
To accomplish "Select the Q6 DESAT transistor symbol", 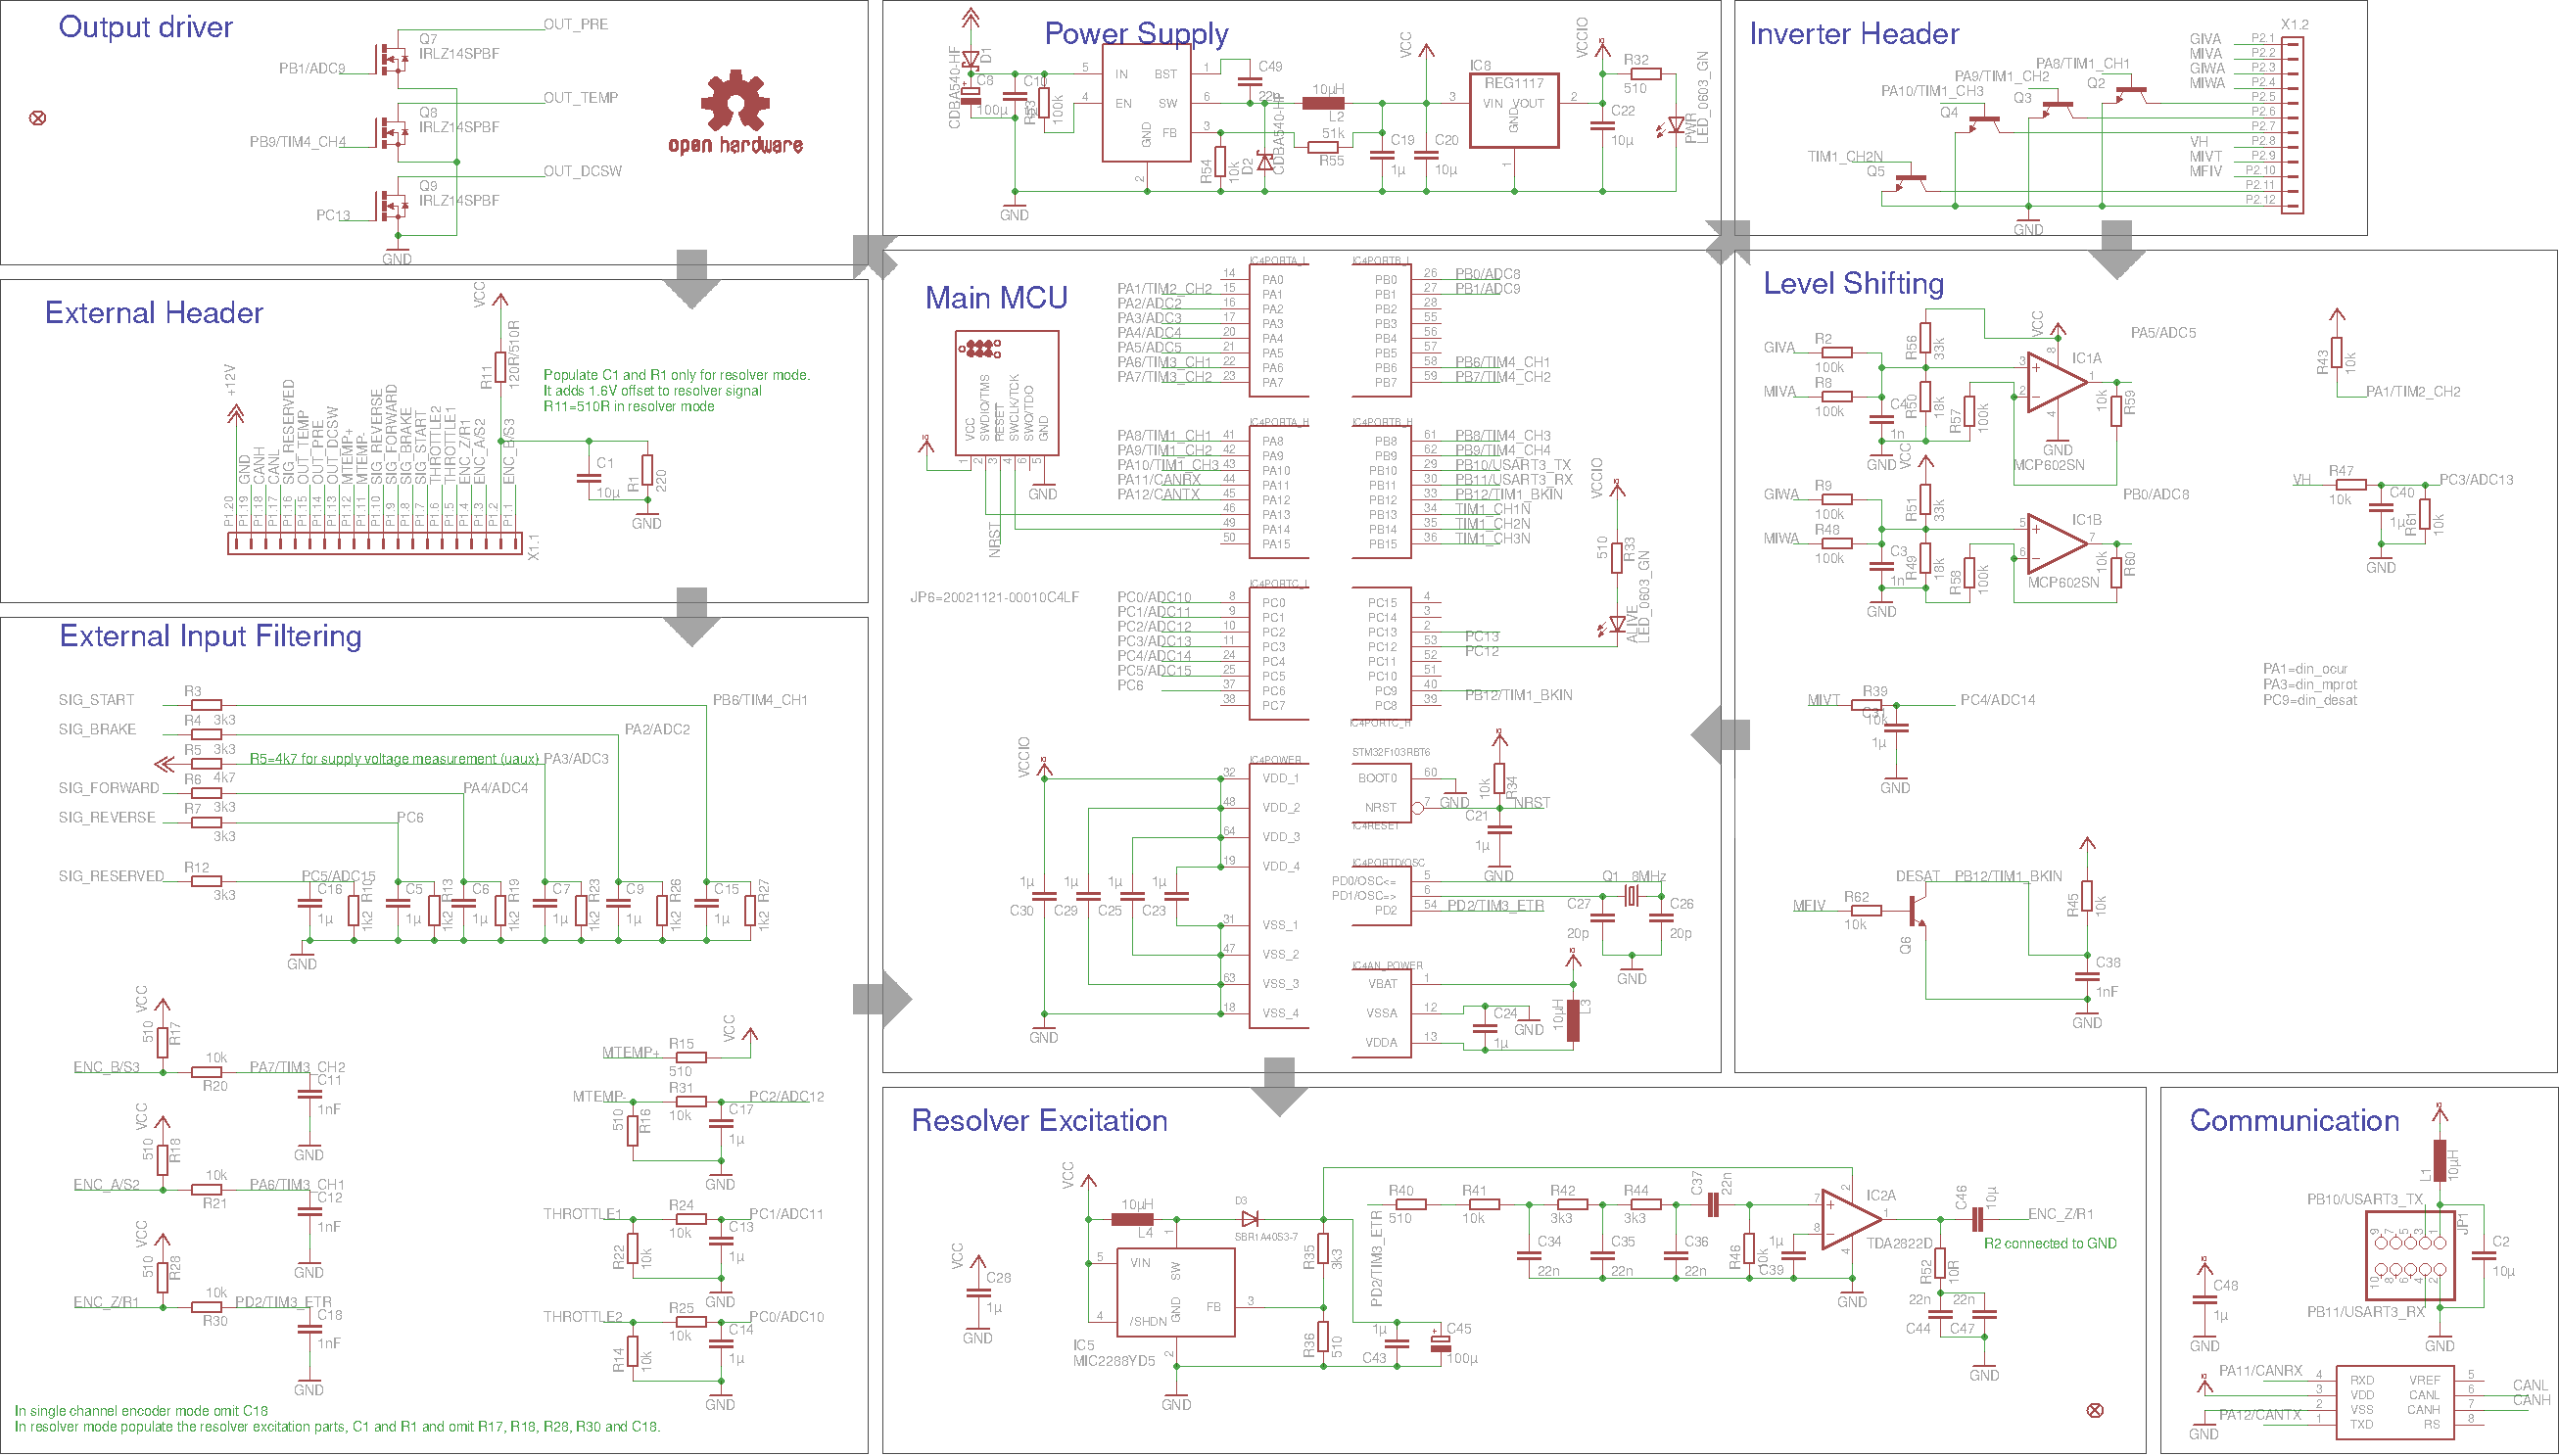I will click(x=1915, y=911).
